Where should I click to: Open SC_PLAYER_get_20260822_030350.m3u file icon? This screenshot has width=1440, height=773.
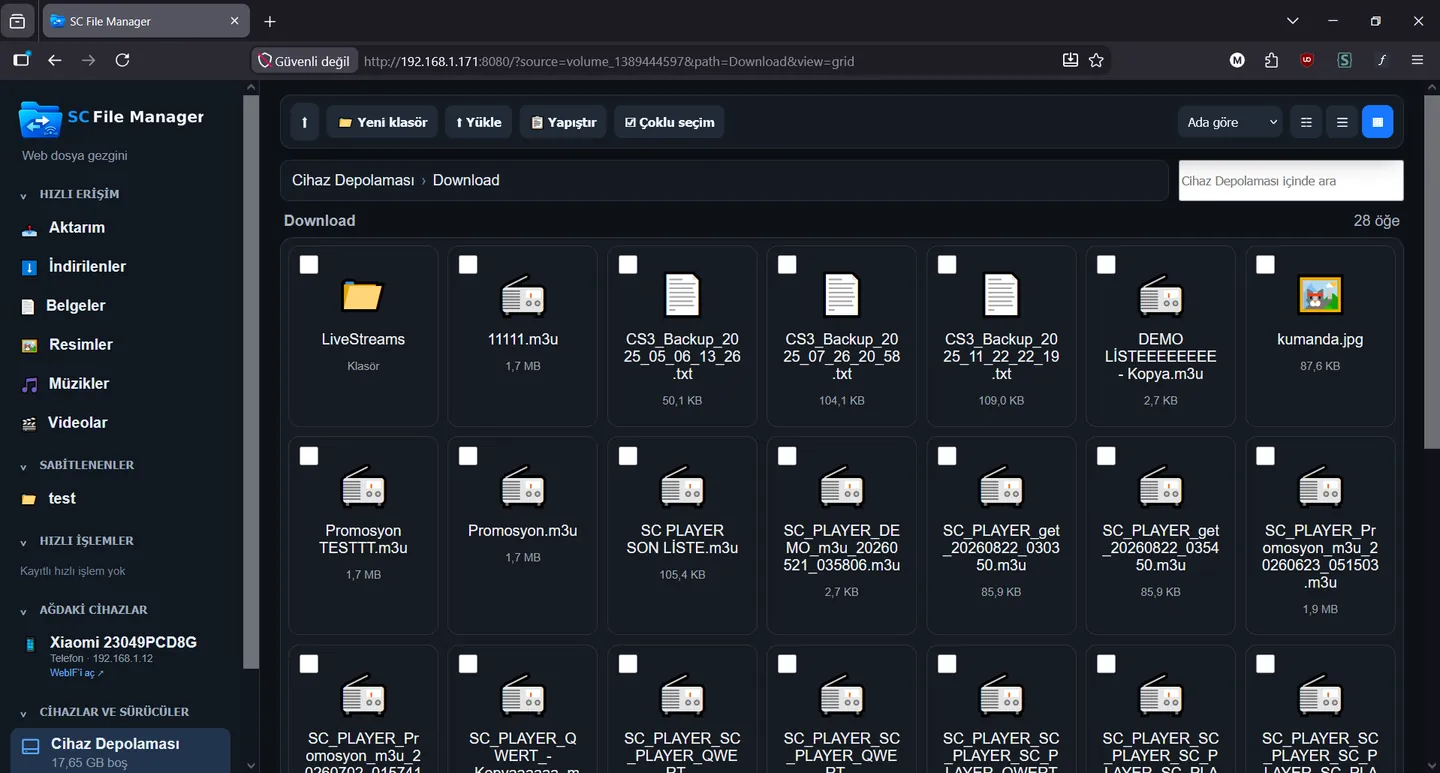(1001, 487)
